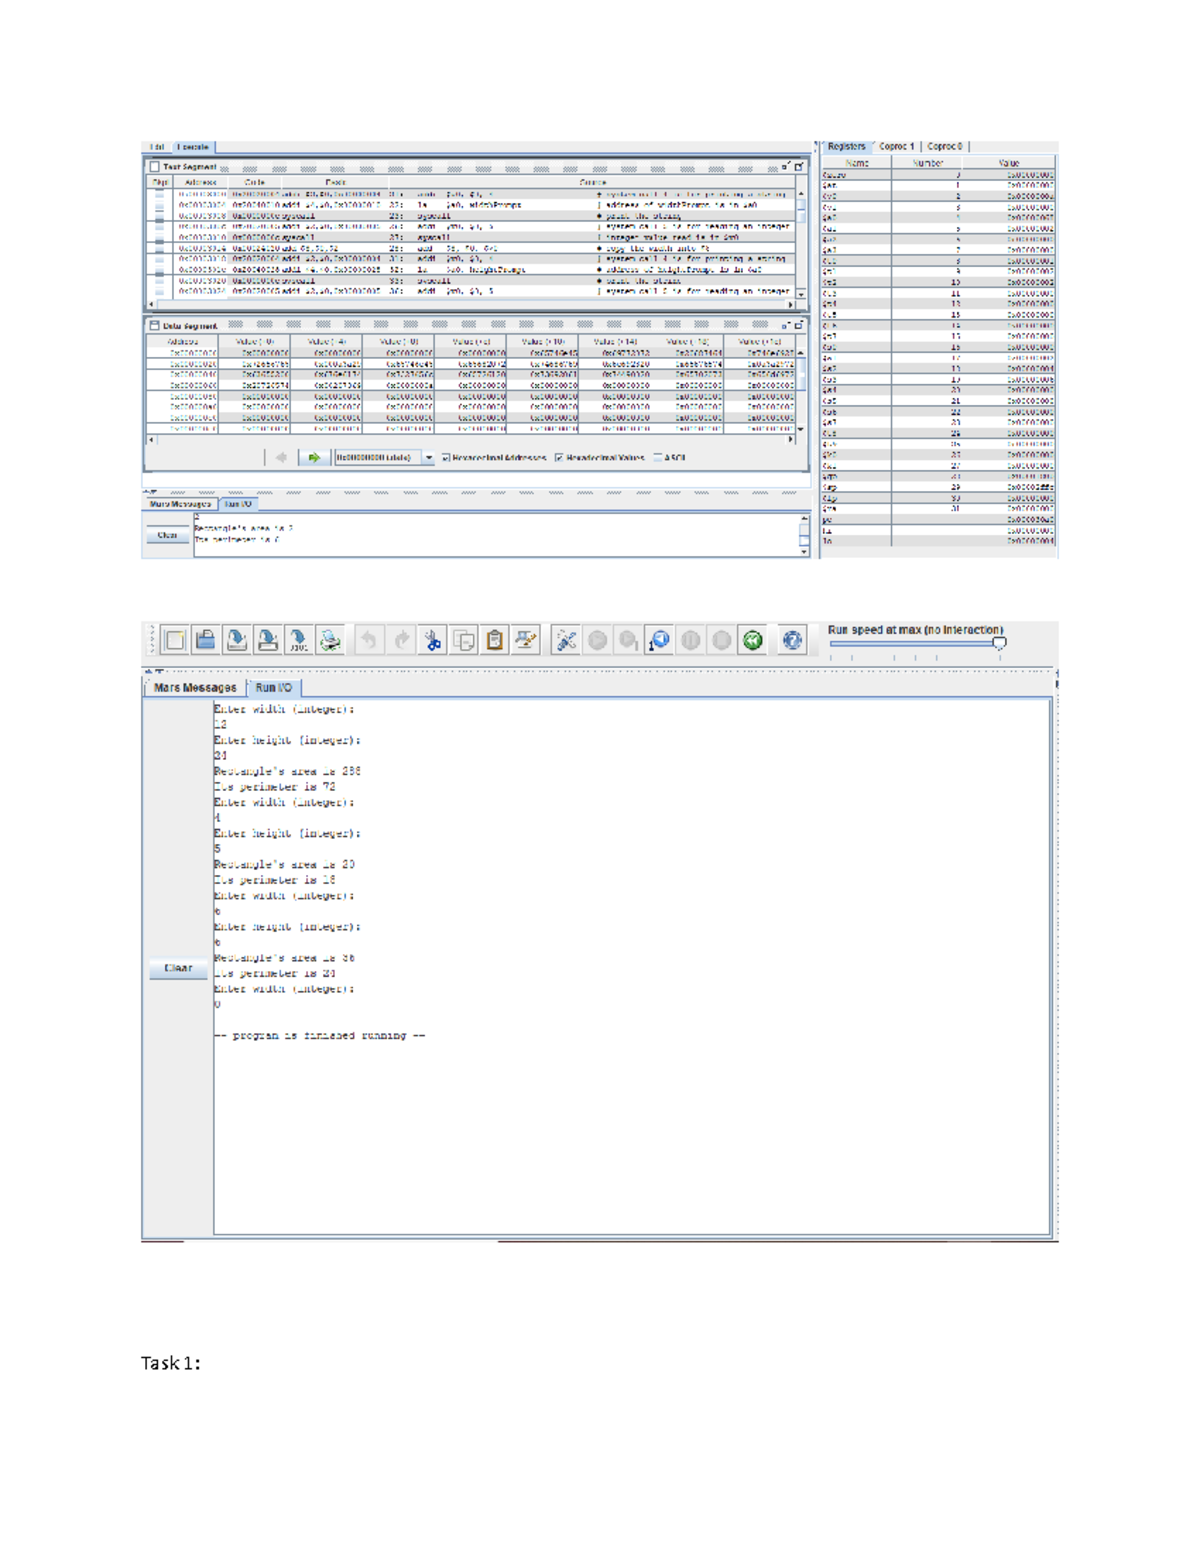Open the Coproc 0 tab in registers panel
The width and height of the screenshot is (1200, 1553).
click(945, 145)
